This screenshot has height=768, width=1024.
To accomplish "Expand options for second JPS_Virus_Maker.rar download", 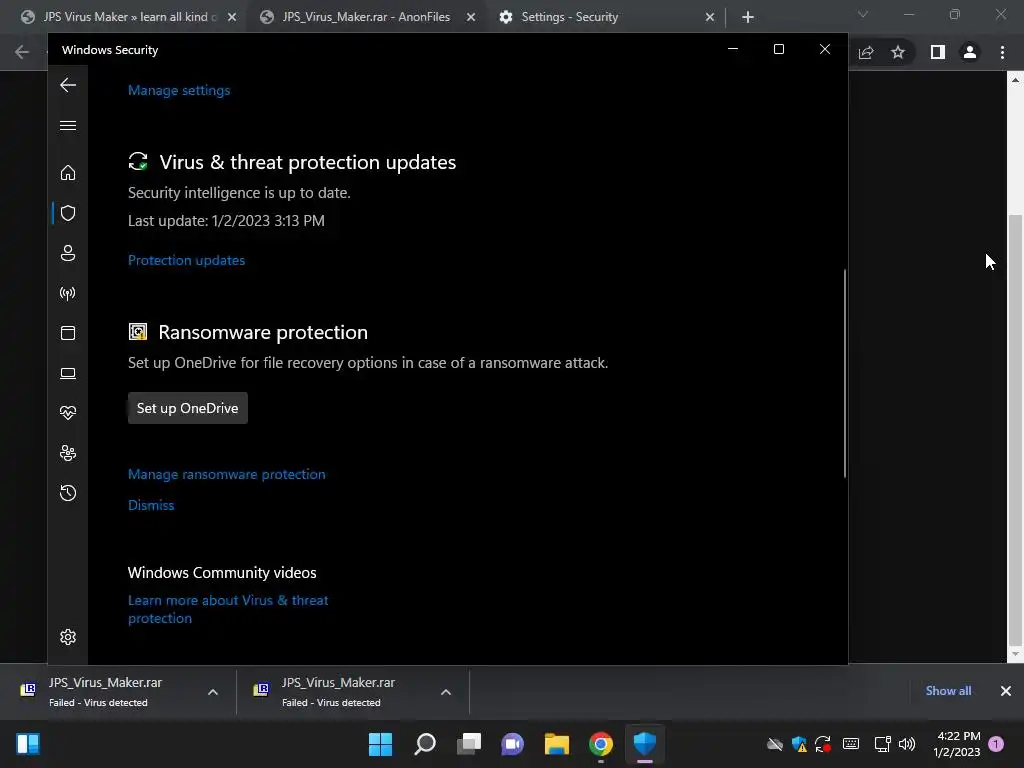I will pyautogui.click(x=446, y=692).
